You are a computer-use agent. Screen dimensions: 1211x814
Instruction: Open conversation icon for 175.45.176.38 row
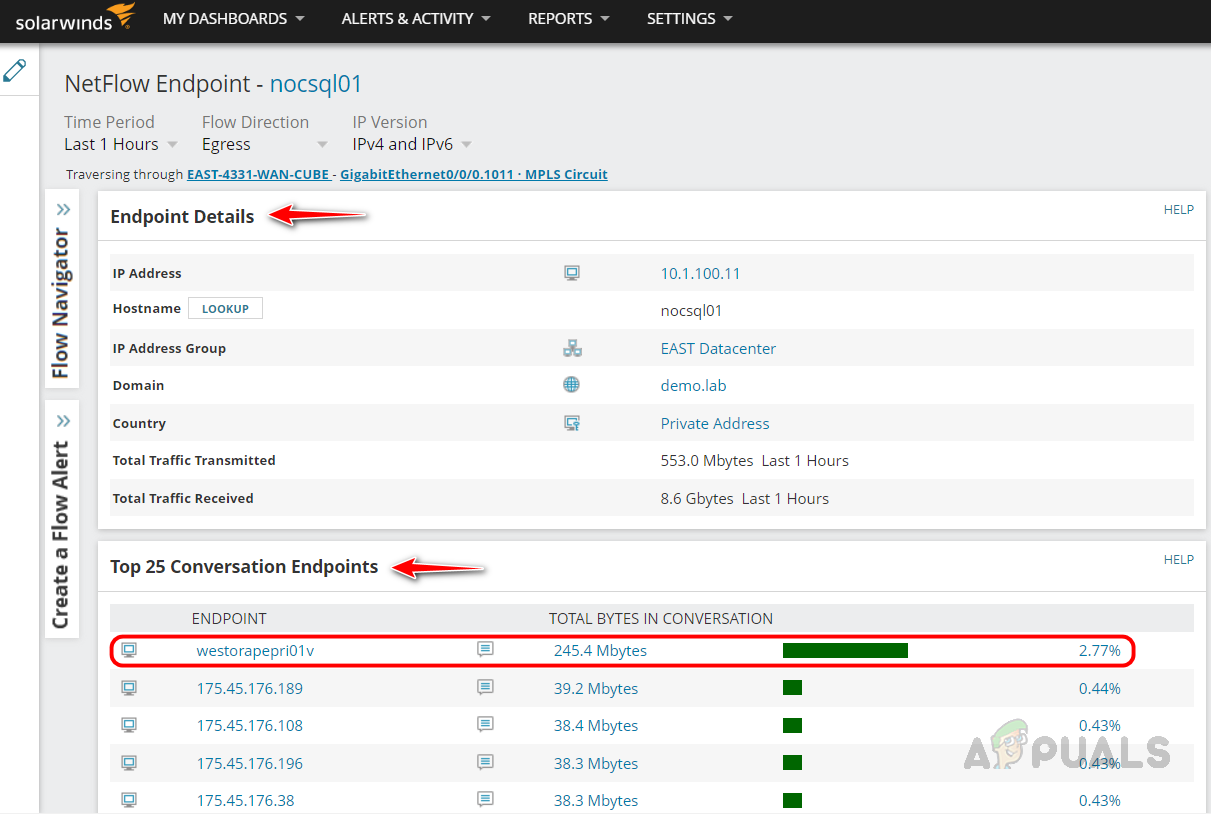(x=485, y=800)
